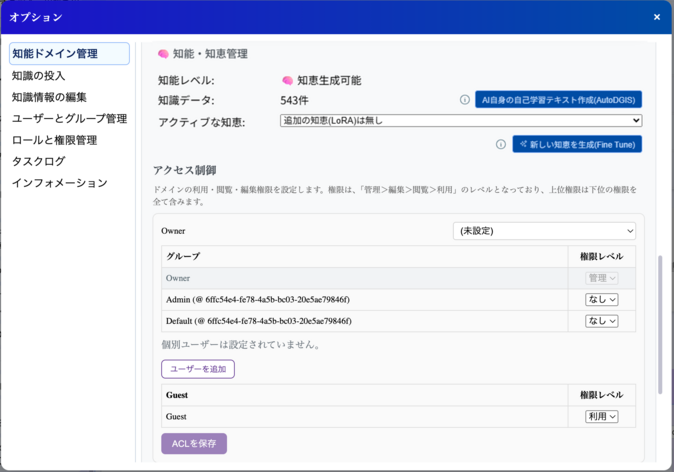Go to 知識情報の編集 in sidebar
Viewport: 674px width, 472px height.
[49, 97]
